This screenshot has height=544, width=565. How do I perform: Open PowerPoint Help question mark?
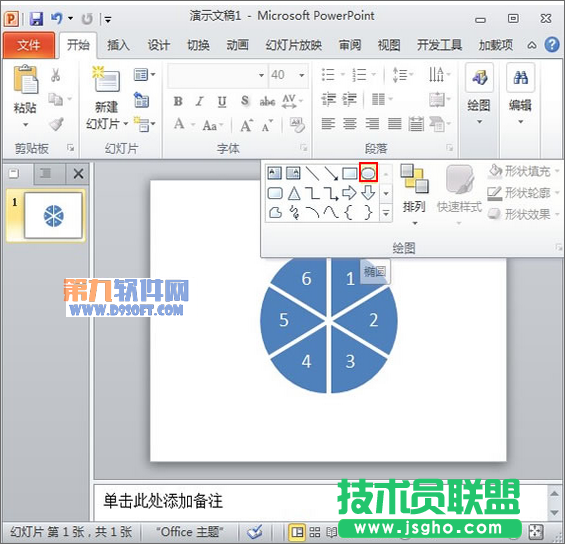(552, 45)
